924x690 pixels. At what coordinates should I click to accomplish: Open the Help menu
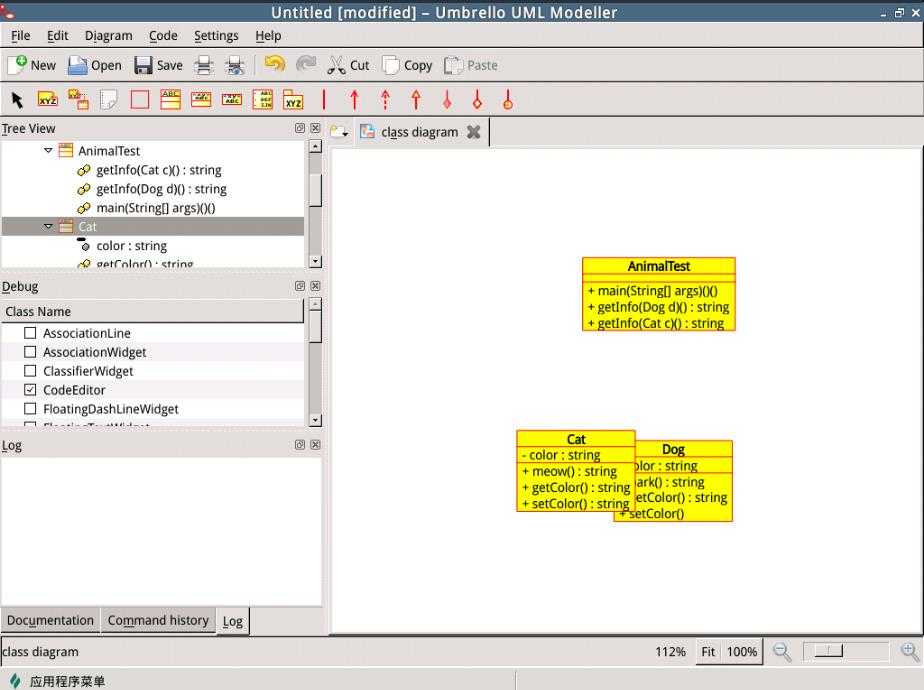click(x=268, y=36)
